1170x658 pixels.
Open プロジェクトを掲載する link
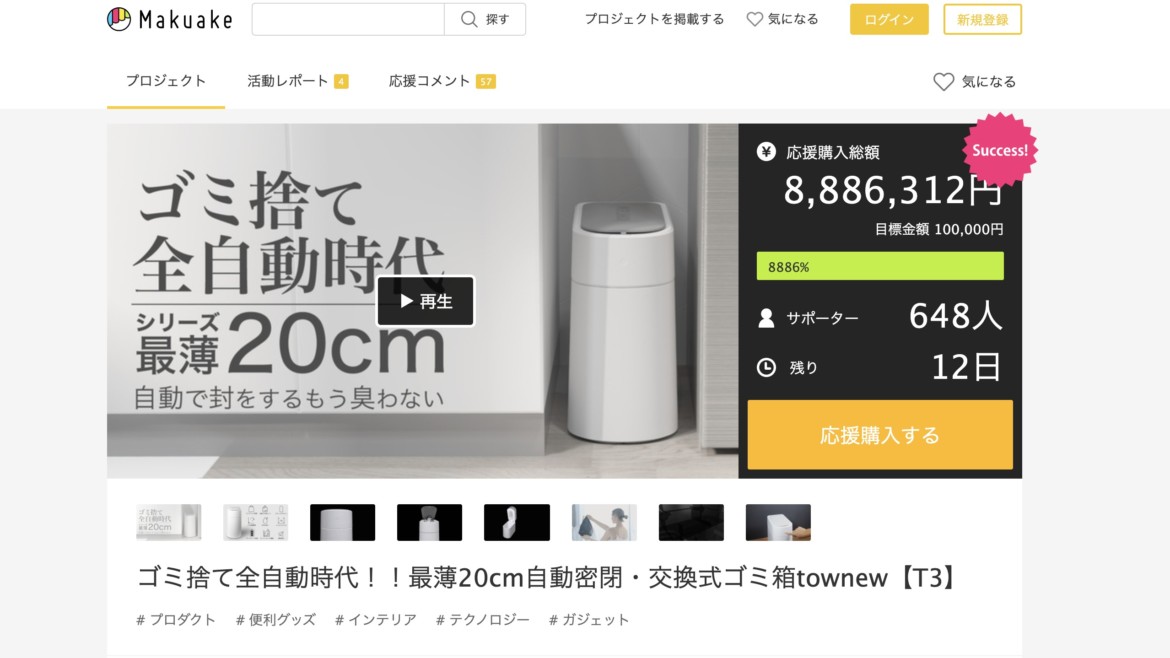[x=654, y=19]
